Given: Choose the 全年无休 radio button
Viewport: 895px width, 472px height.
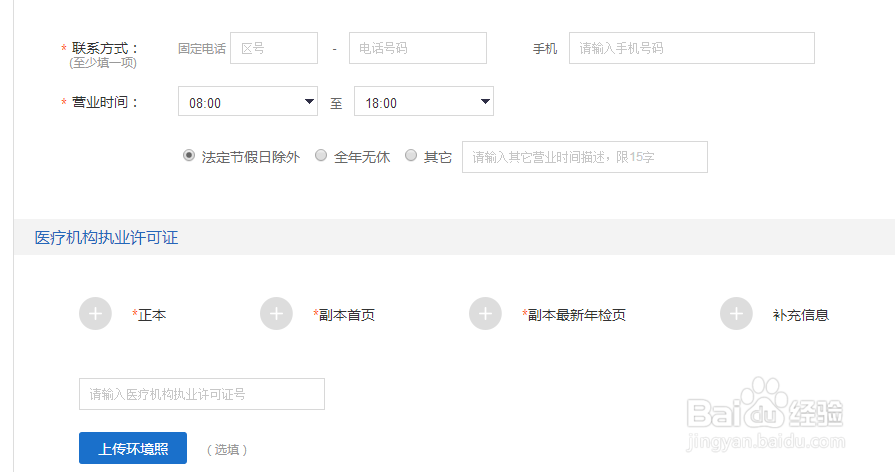Looking at the screenshot, I should (321, 155).
